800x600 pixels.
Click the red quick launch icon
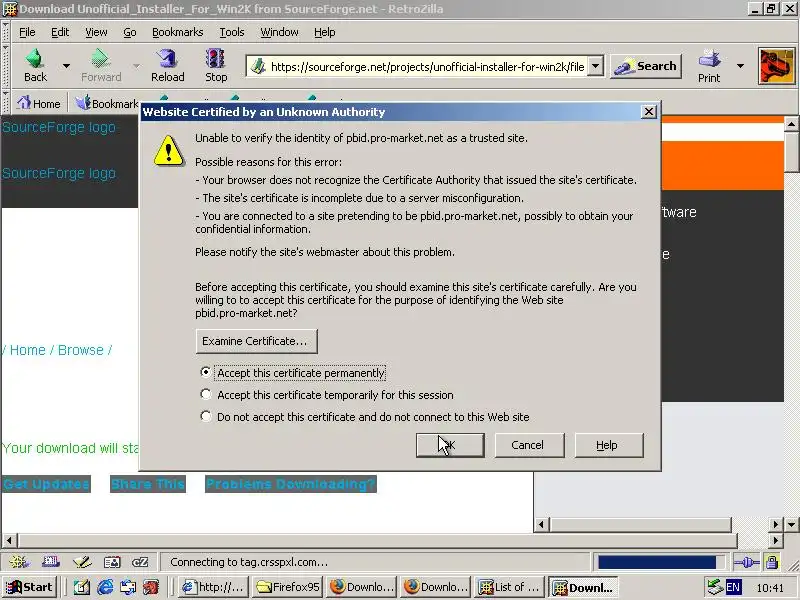click(151, 587)
